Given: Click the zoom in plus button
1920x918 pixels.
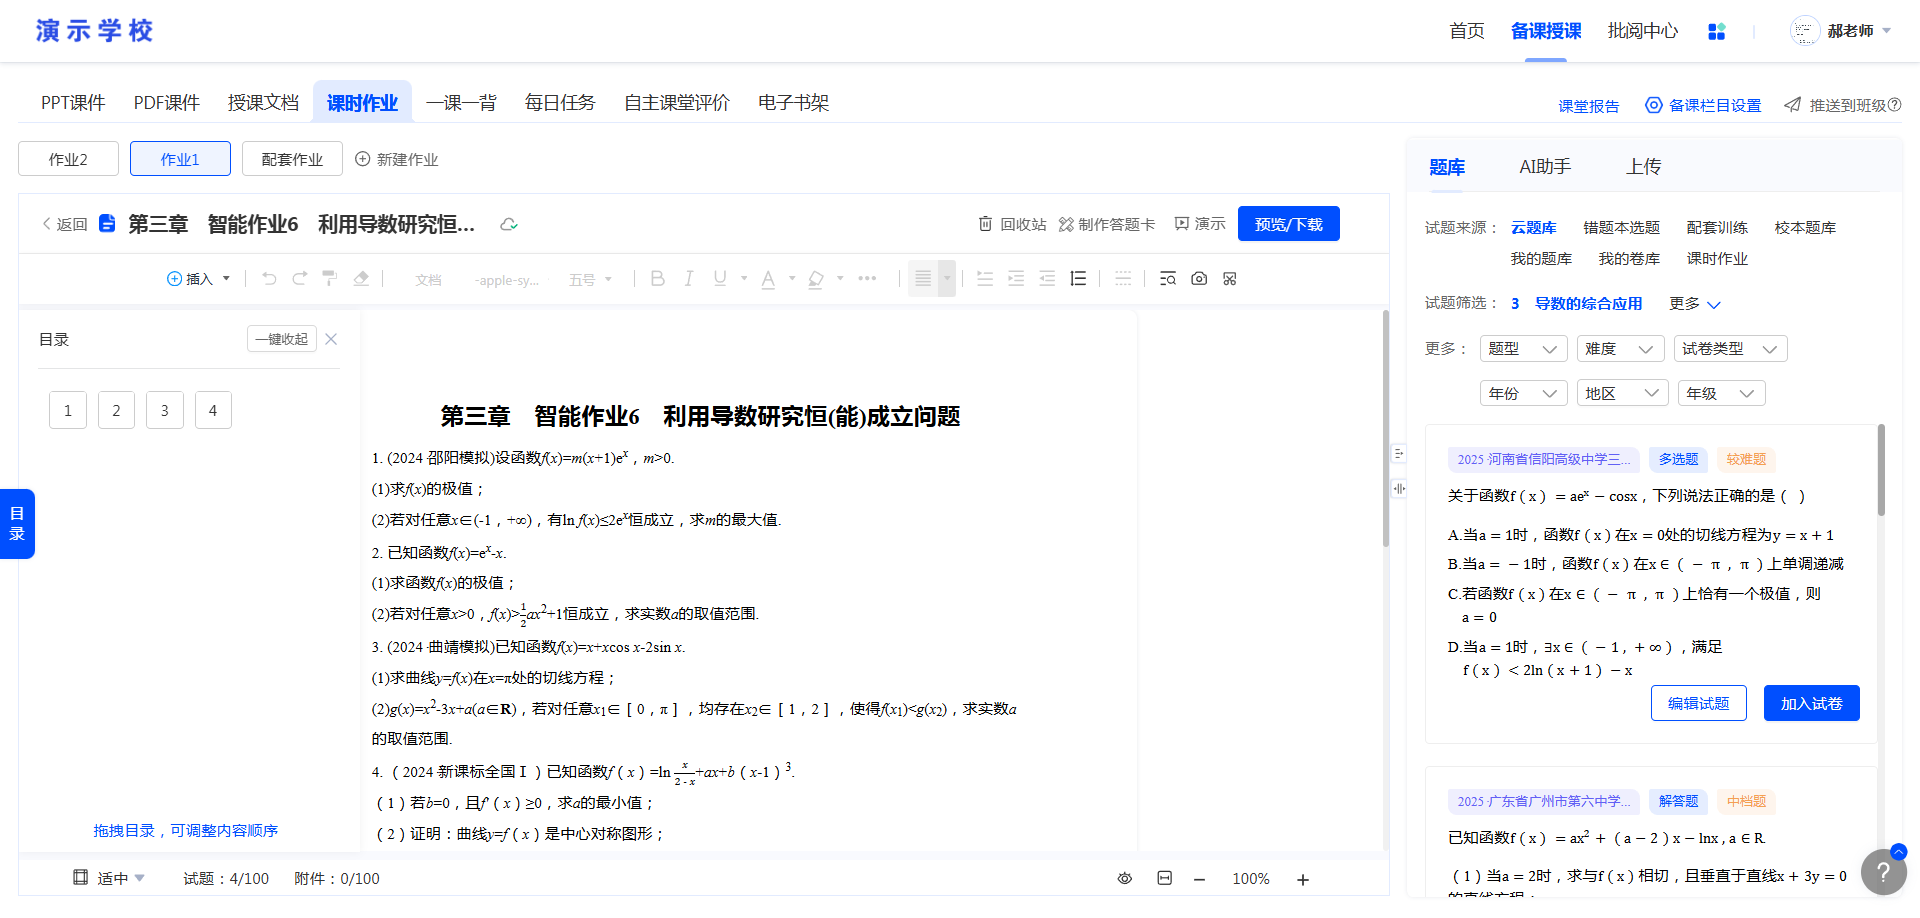Looking at the screenshot, I should (1302, 880).
